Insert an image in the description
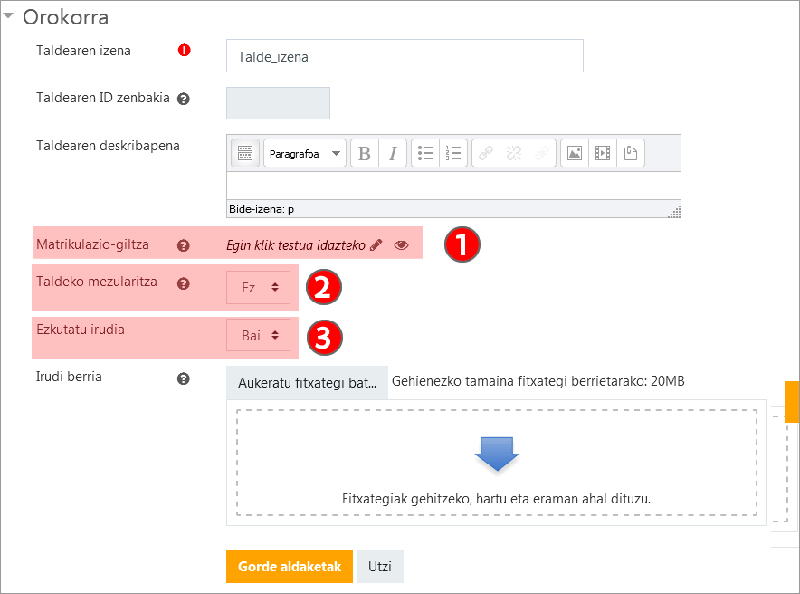Viewport: 800px width, 594px height. coord(574,153)
